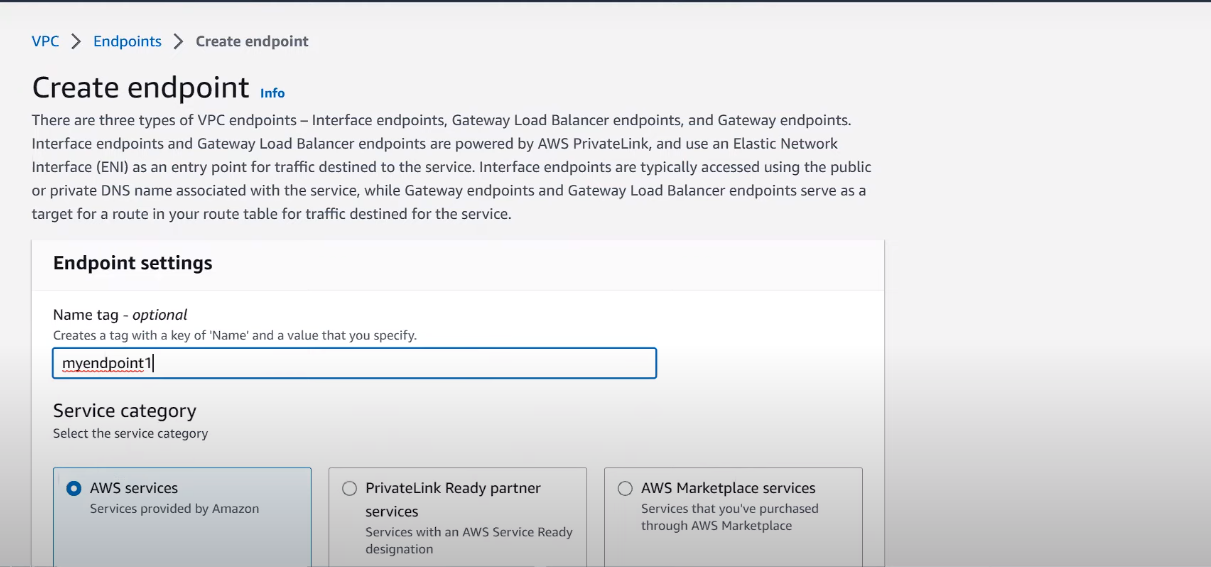1211x567 pixels.
Task: Choose the PrivateLink Ready partner services radio button
Action: 349,489
